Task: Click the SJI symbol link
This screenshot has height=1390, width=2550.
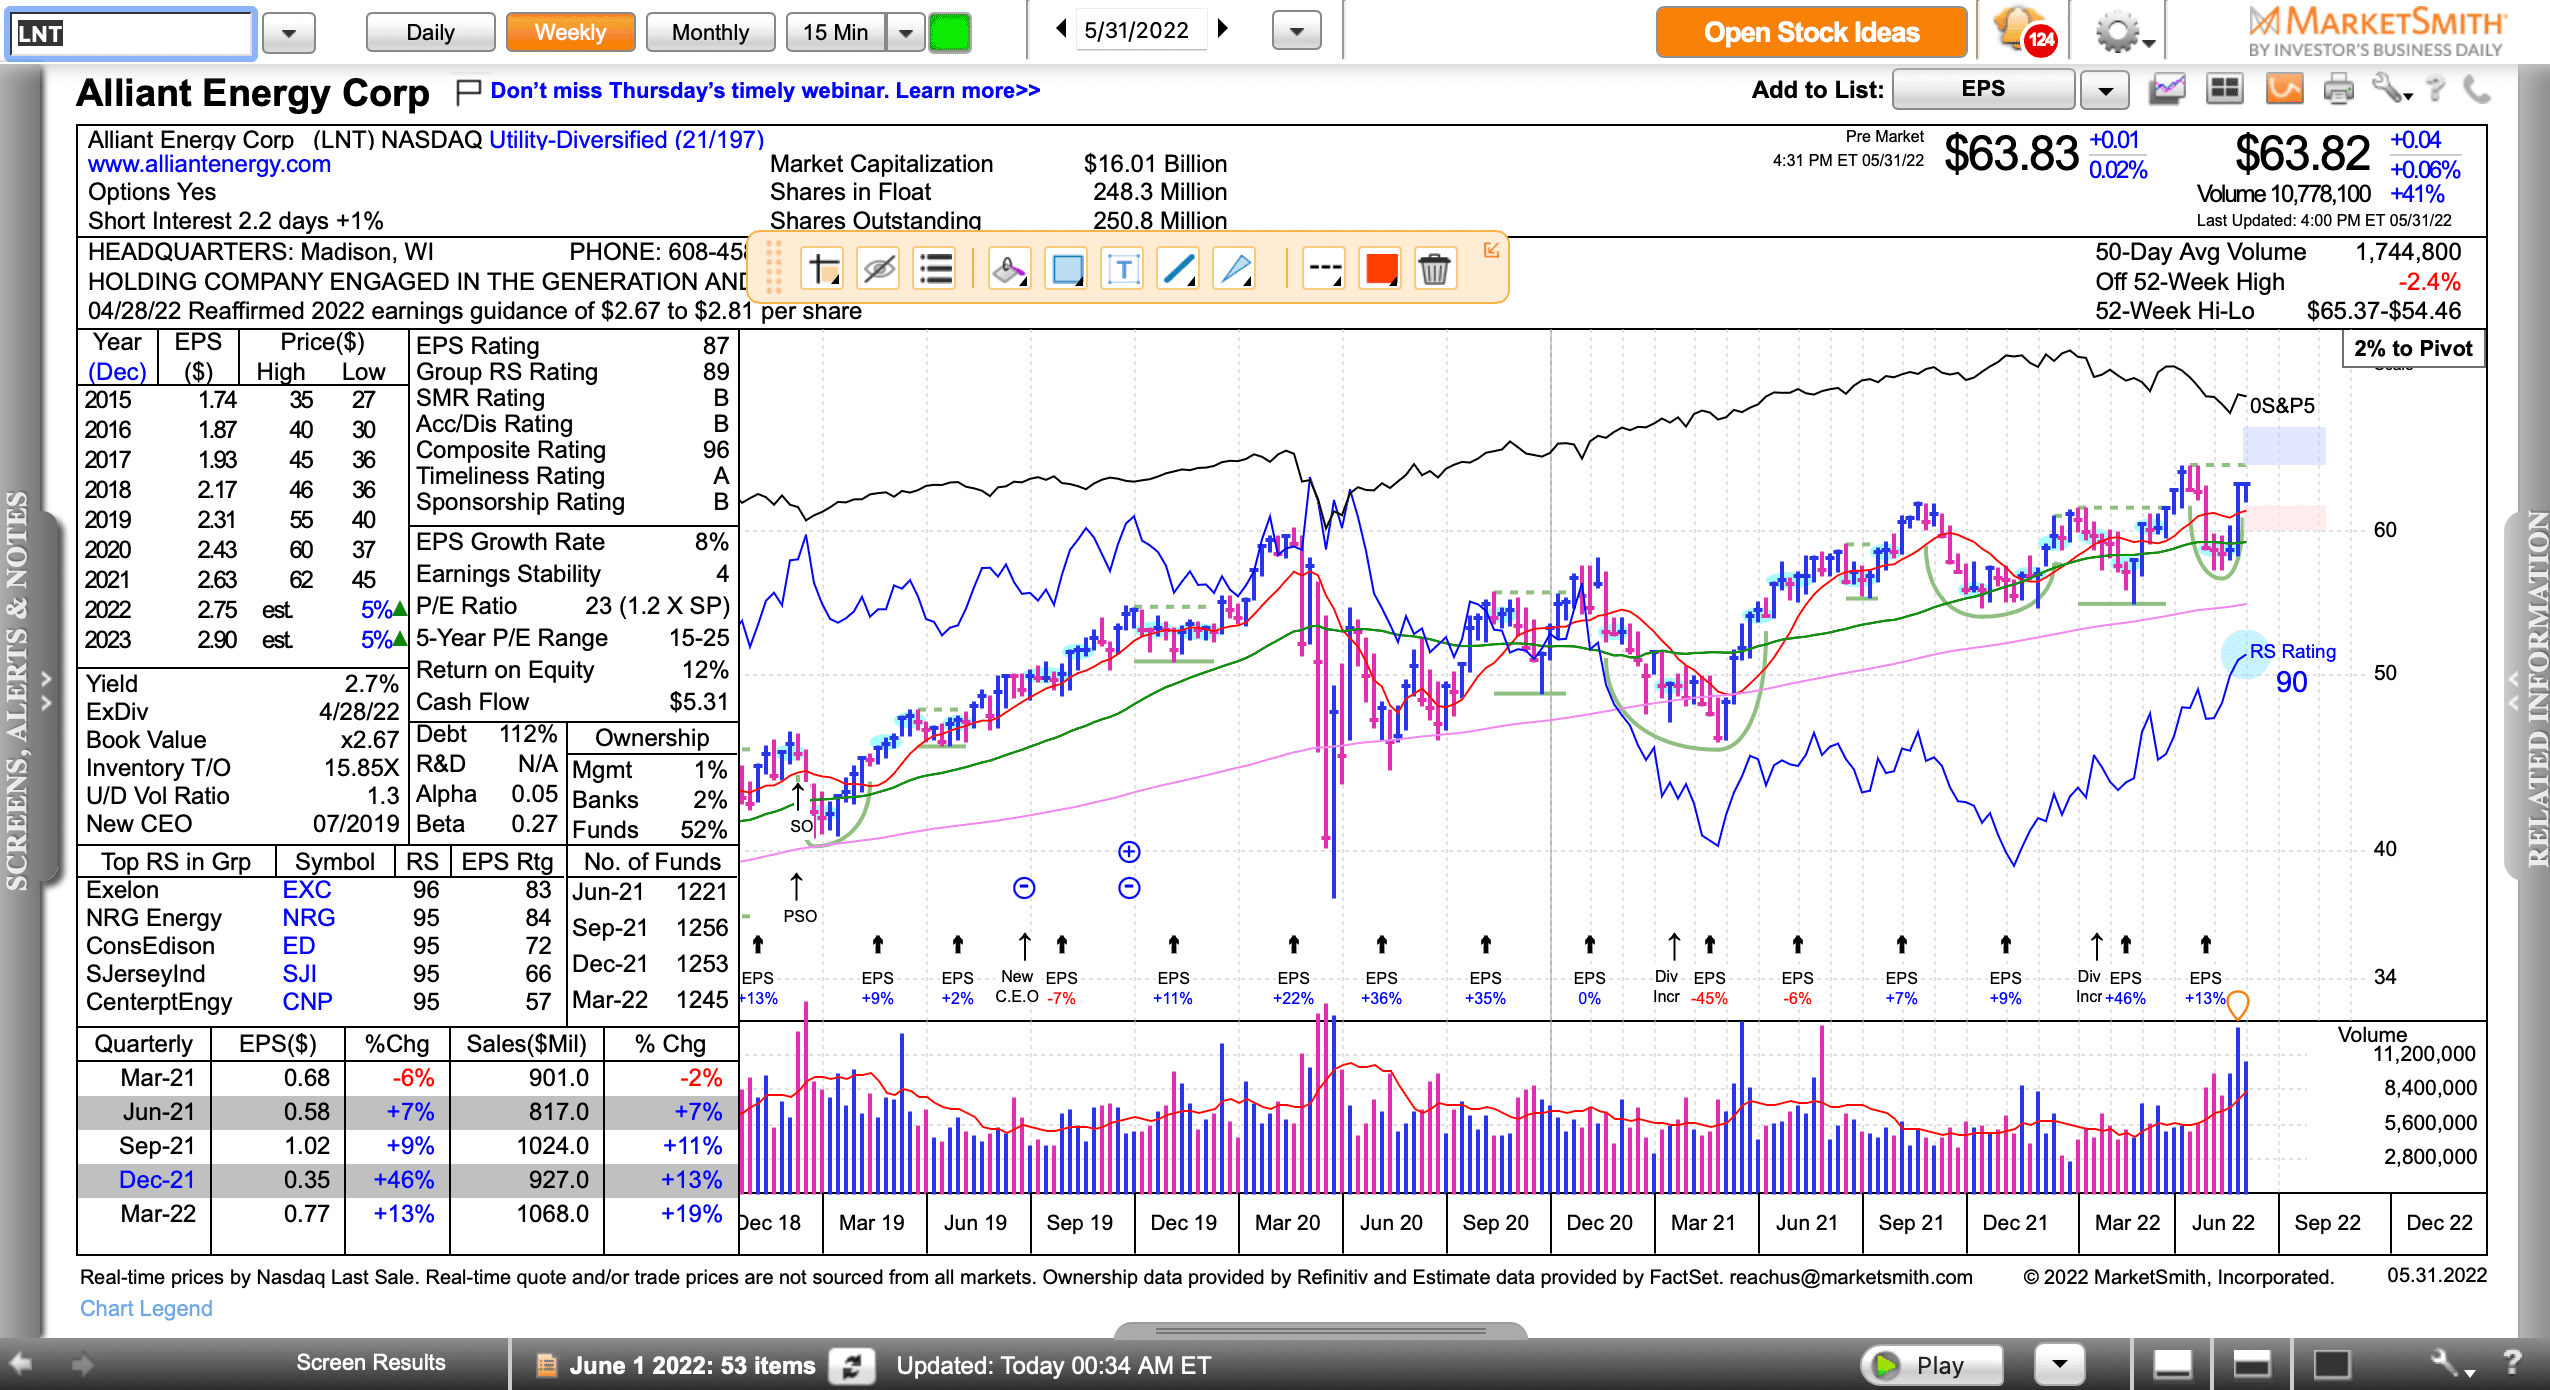Action: coord(299,974)
